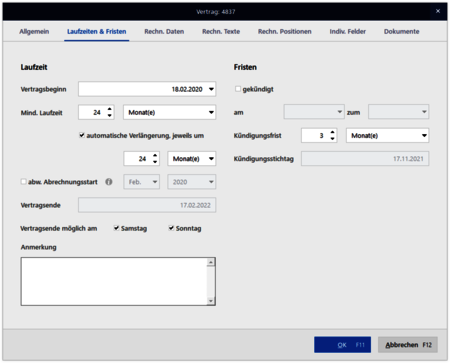450x363 pixels.
Task: Go to the Rechn. Positionen tab
Action: tap(285, 32)
